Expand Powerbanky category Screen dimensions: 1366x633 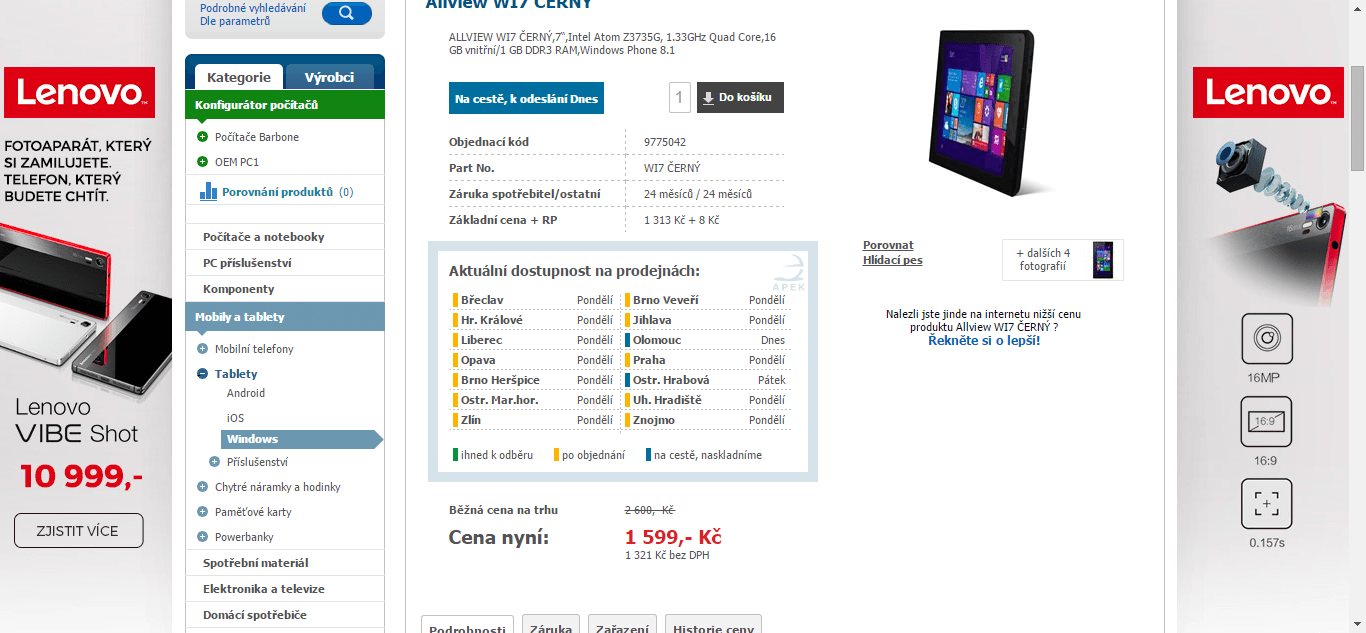click(x=203, y=537)
